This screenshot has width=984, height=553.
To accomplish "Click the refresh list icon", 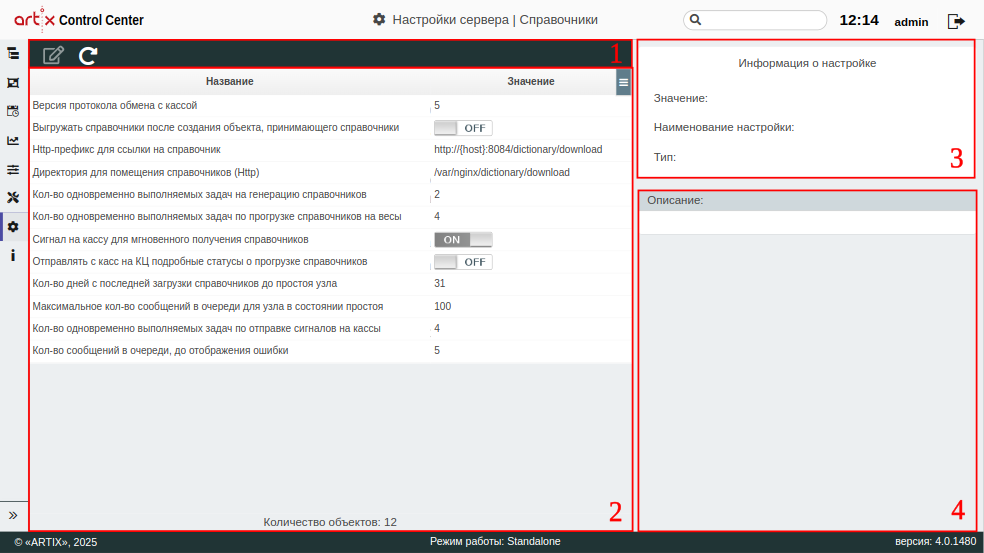I will click(x=89, y=55).
